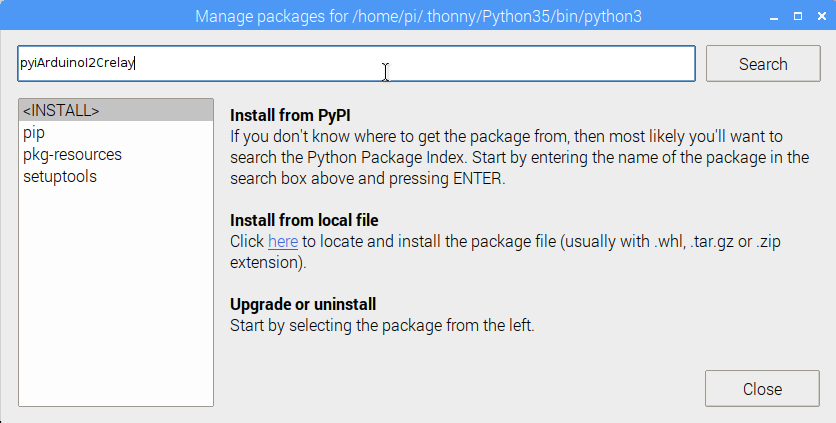This screenshot has width=836, height=423.
Task: Click the Search button
Action: pos(763,63)
